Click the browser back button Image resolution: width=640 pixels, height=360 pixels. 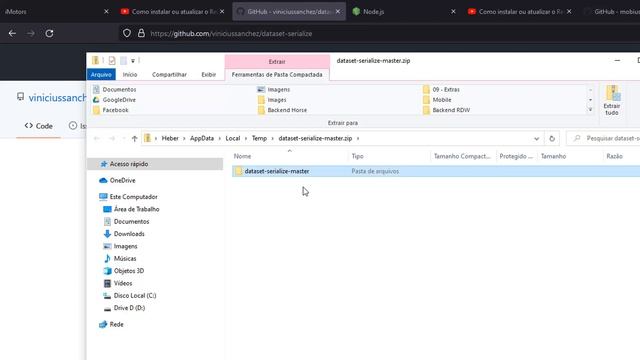[x=12, y=33]
